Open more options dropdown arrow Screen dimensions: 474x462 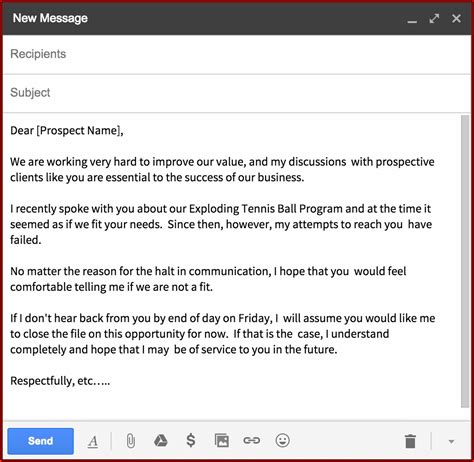pyautogui.click(x=451, y=442)
